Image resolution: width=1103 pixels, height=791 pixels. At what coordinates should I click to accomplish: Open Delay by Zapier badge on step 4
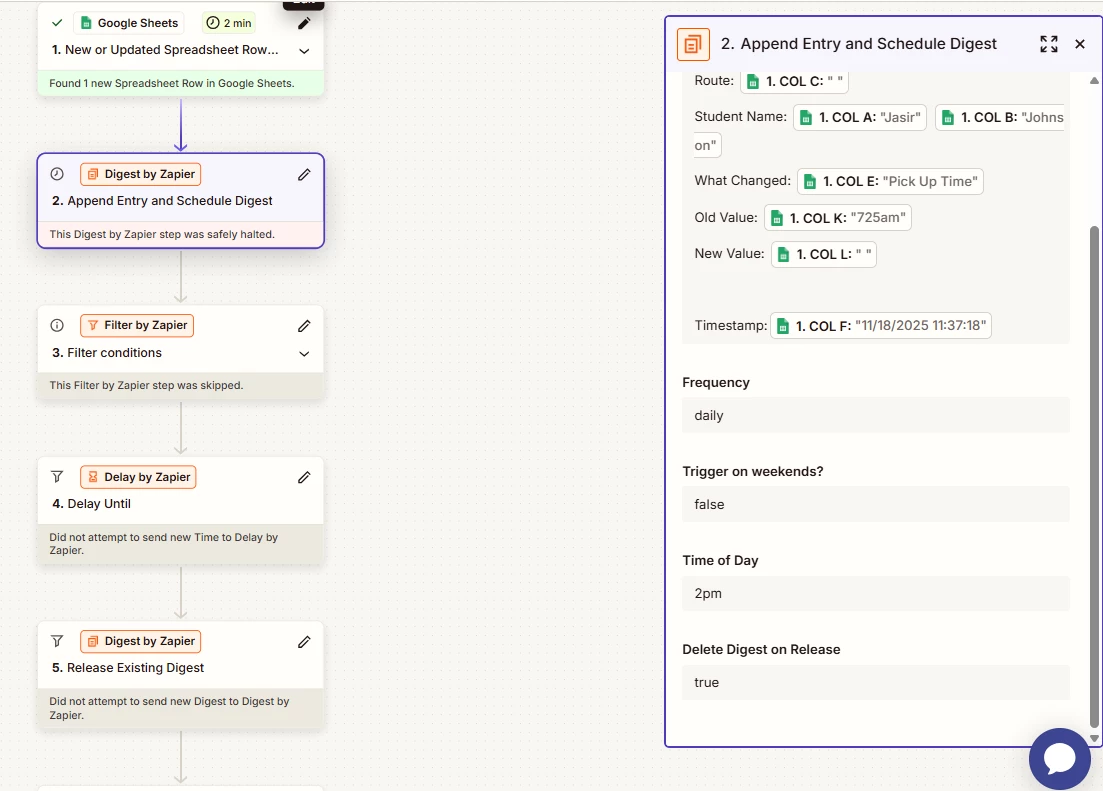pos(139,477)
